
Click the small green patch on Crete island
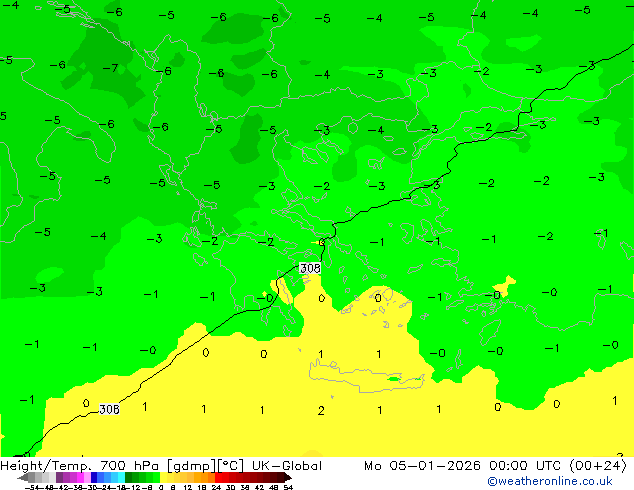[x=393, y=379]
